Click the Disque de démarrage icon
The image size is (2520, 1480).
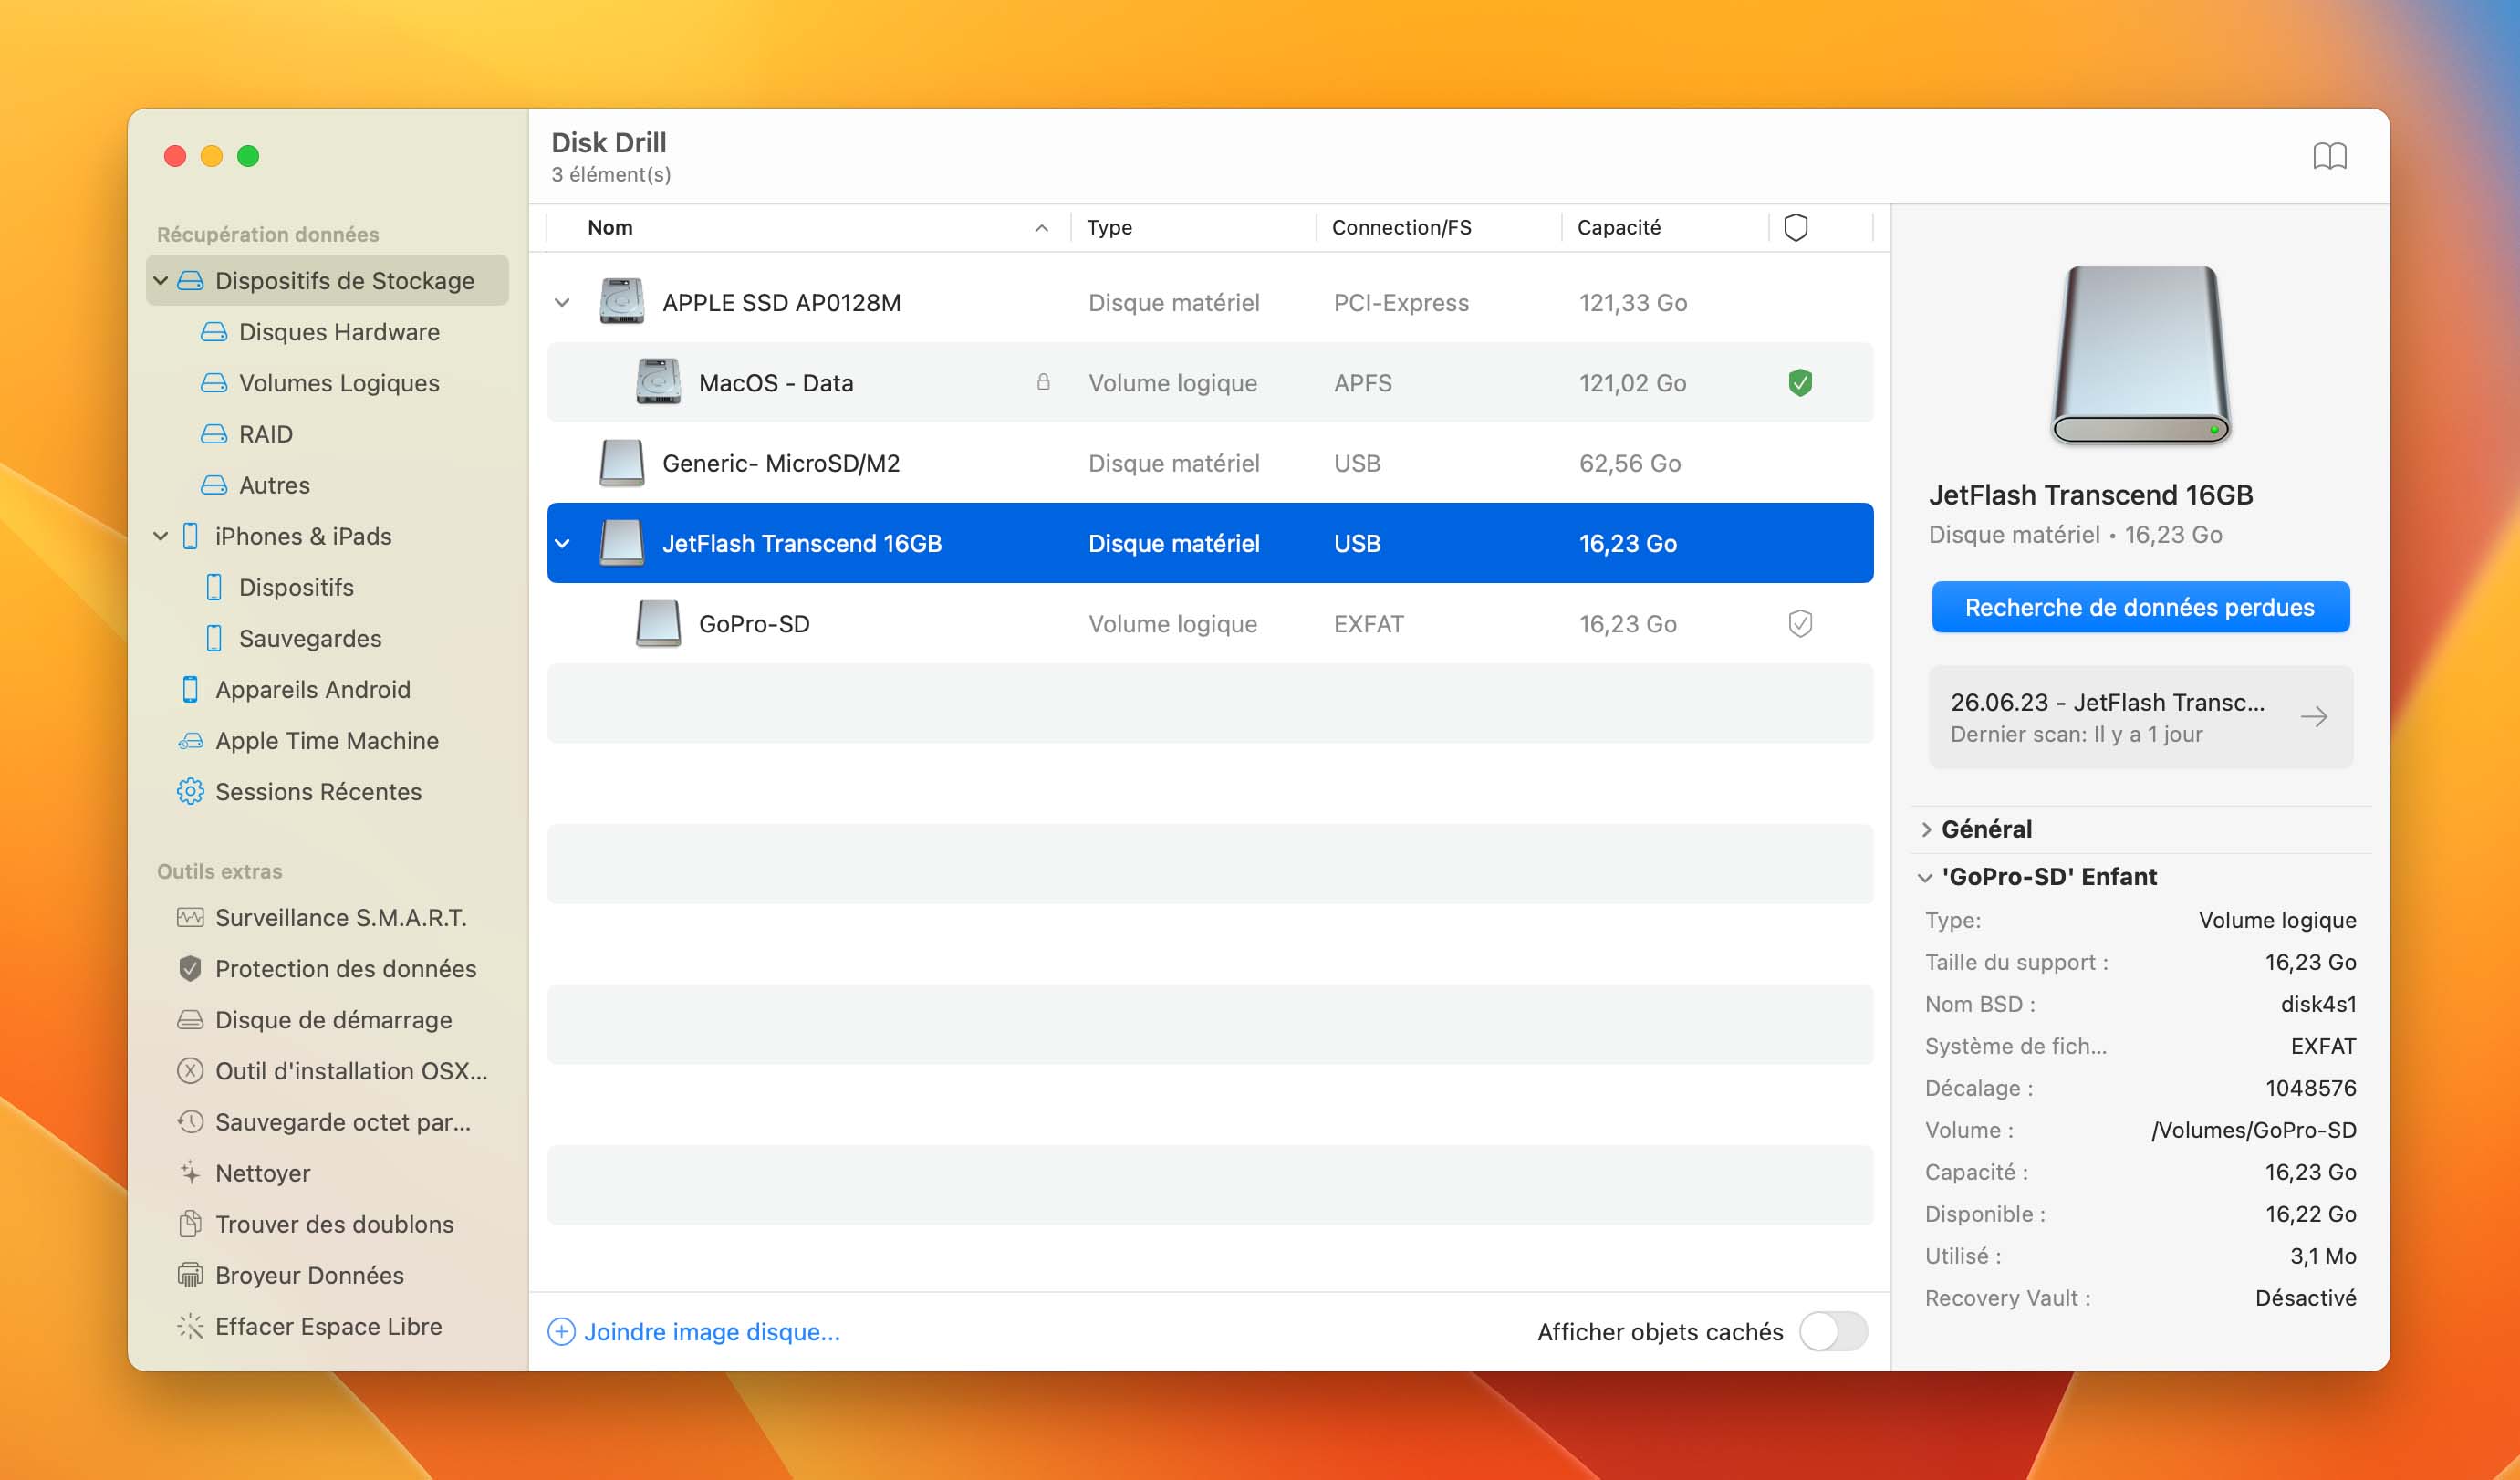[189, 1020]
